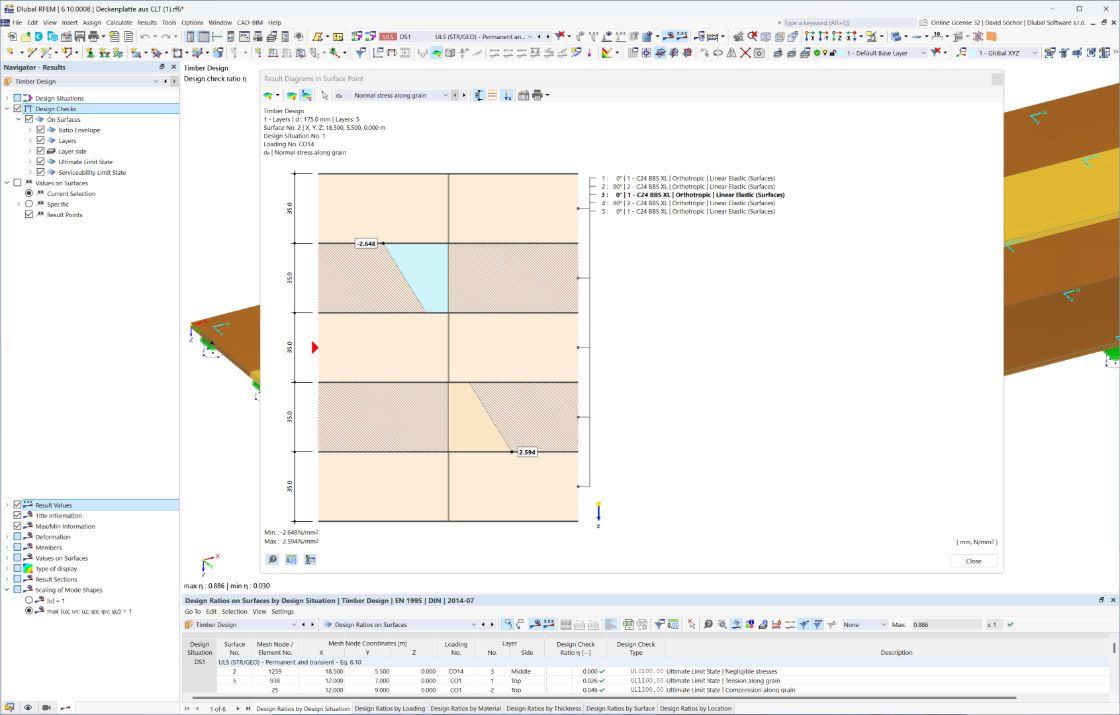Click the Excel export icon in table toolbar
Image resolution: width=1120 pixels, height=715 pixels.
coord(628,624)
